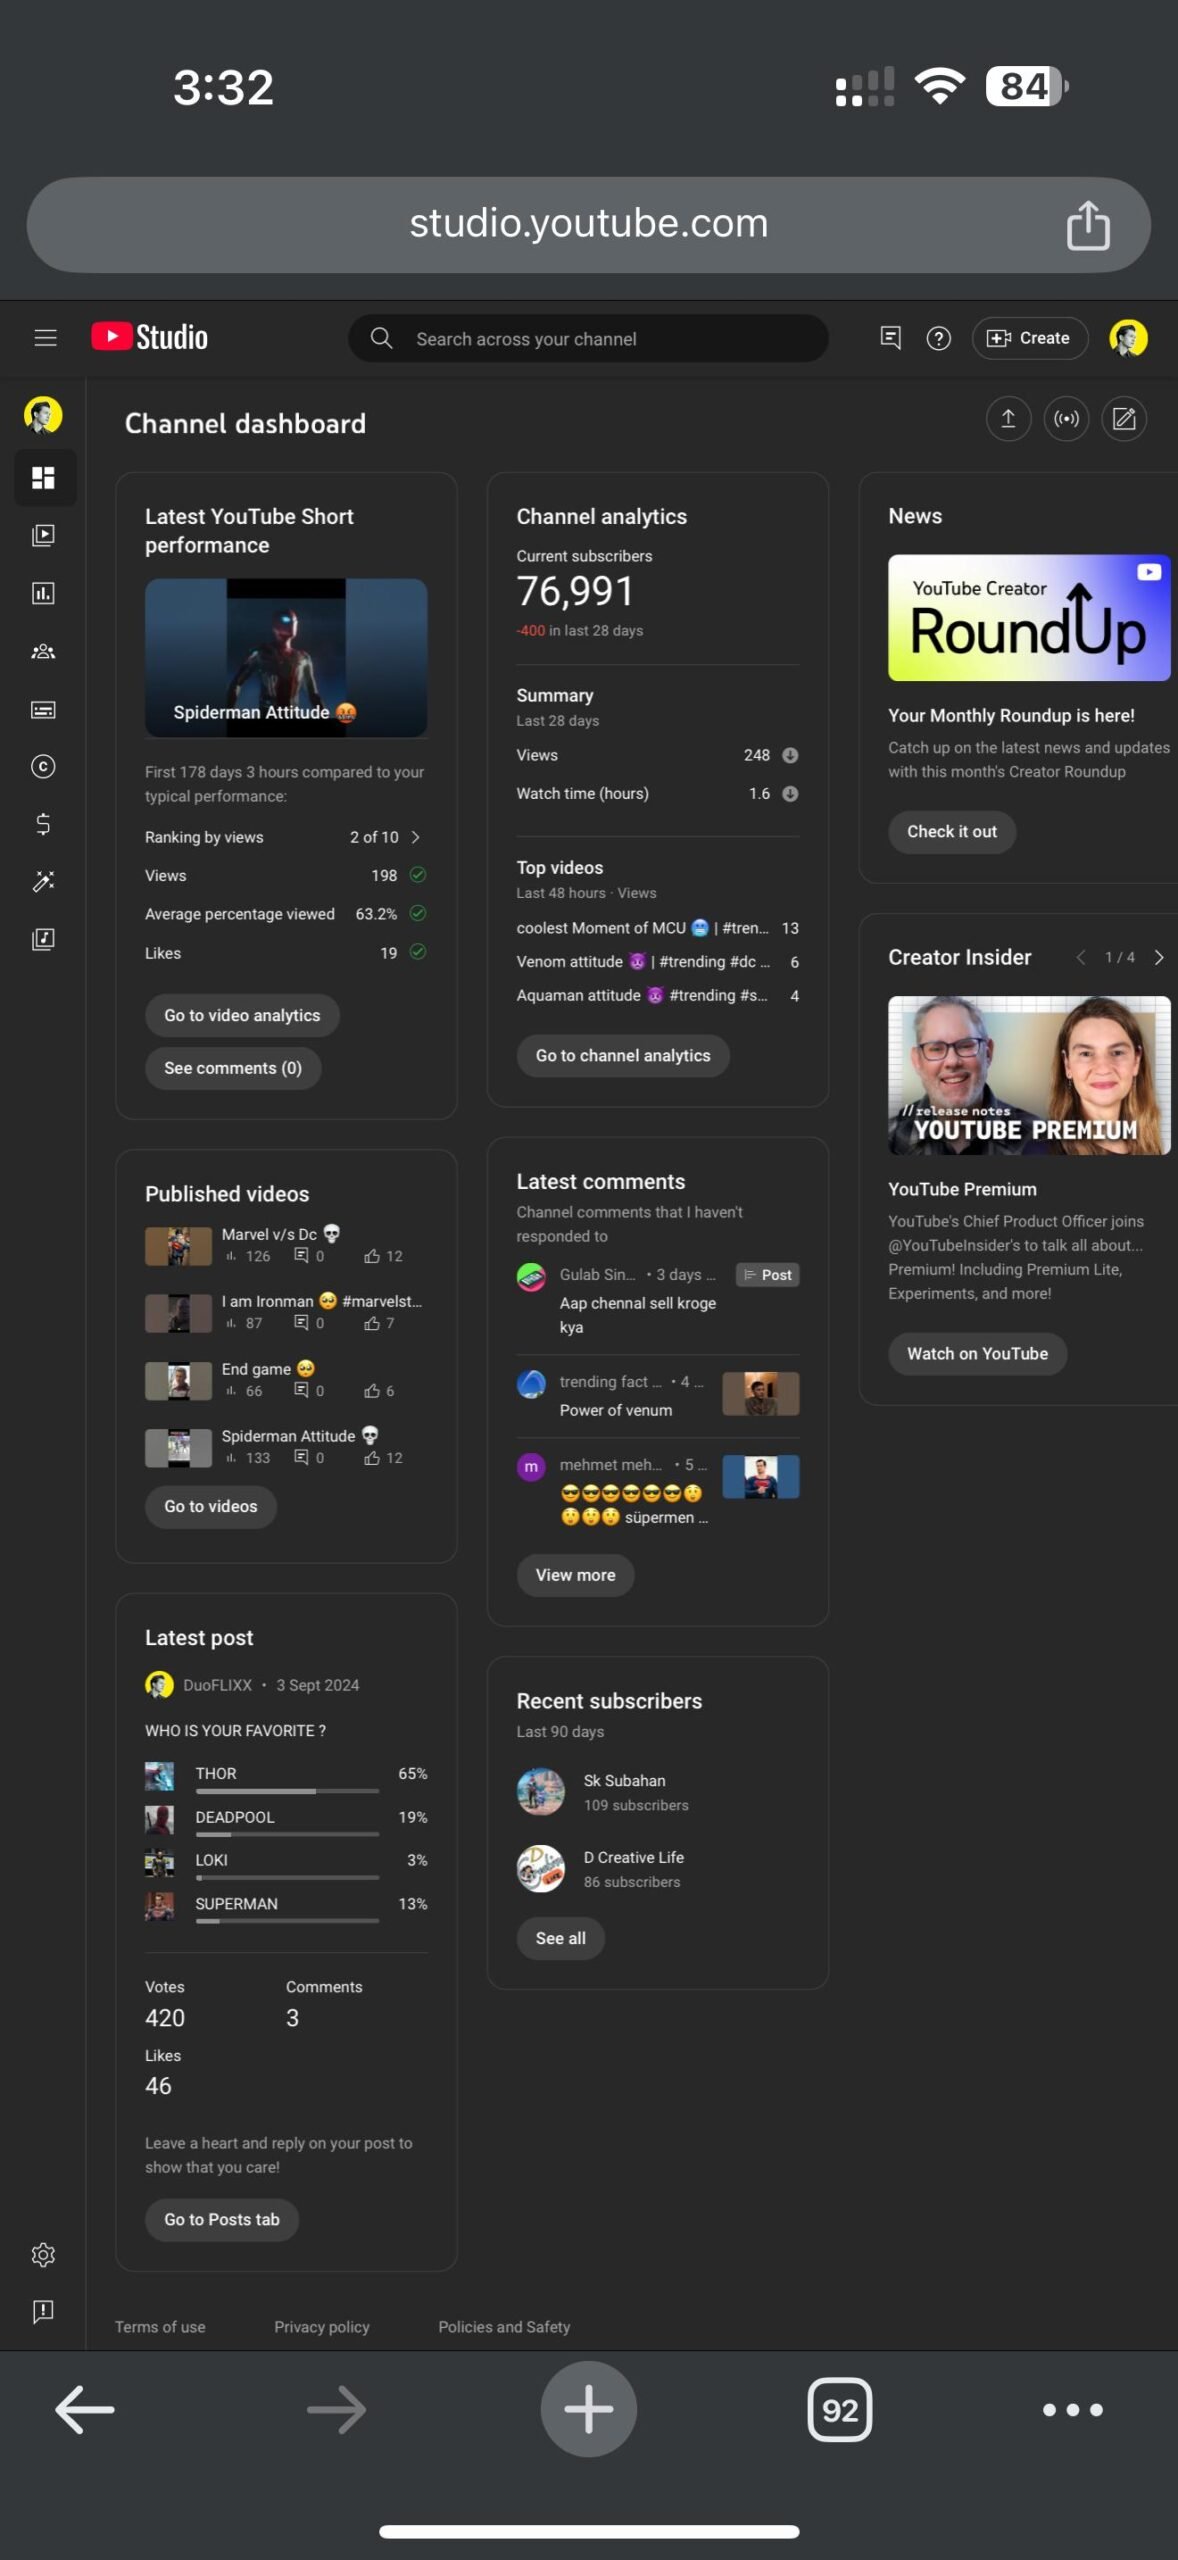Click the upload videos icon on dashboard
This screenshot has width=1178, height=2560.
tap(1008, 419)
